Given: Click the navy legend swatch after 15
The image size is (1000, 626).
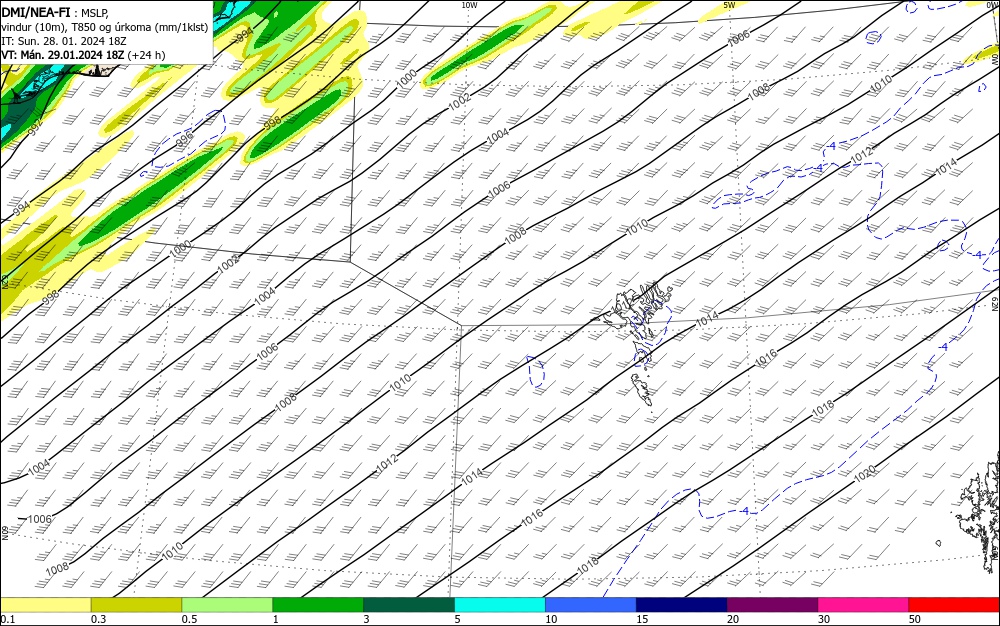Looking at the screenshot, I should (x=681, y=605).
